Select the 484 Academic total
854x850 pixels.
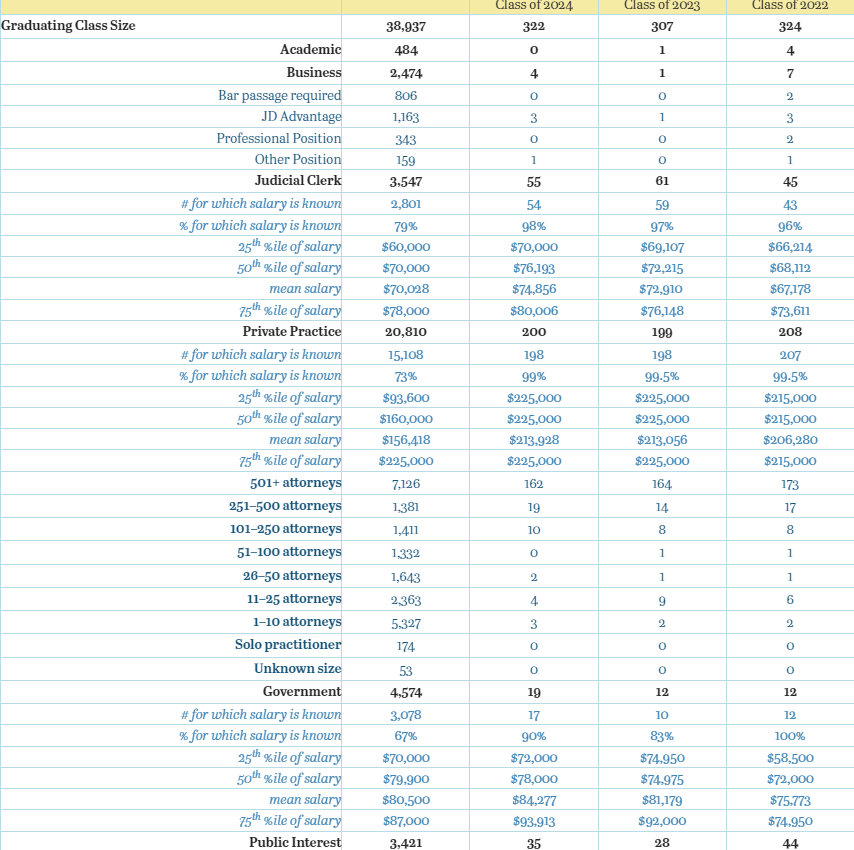406,51
